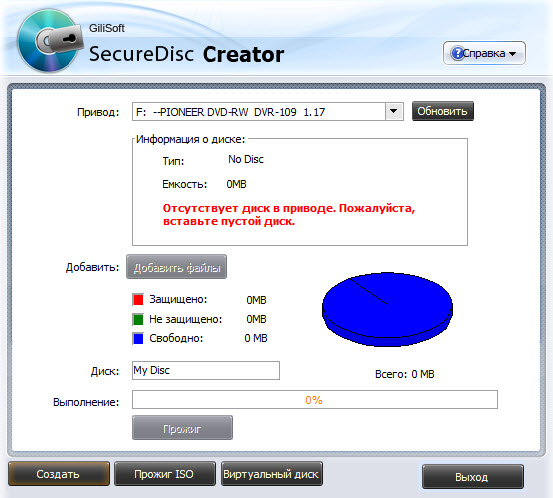553x498 pixels.
Task: Click the SecureDisc Creator disc logo
Action: tap(50, 40)
